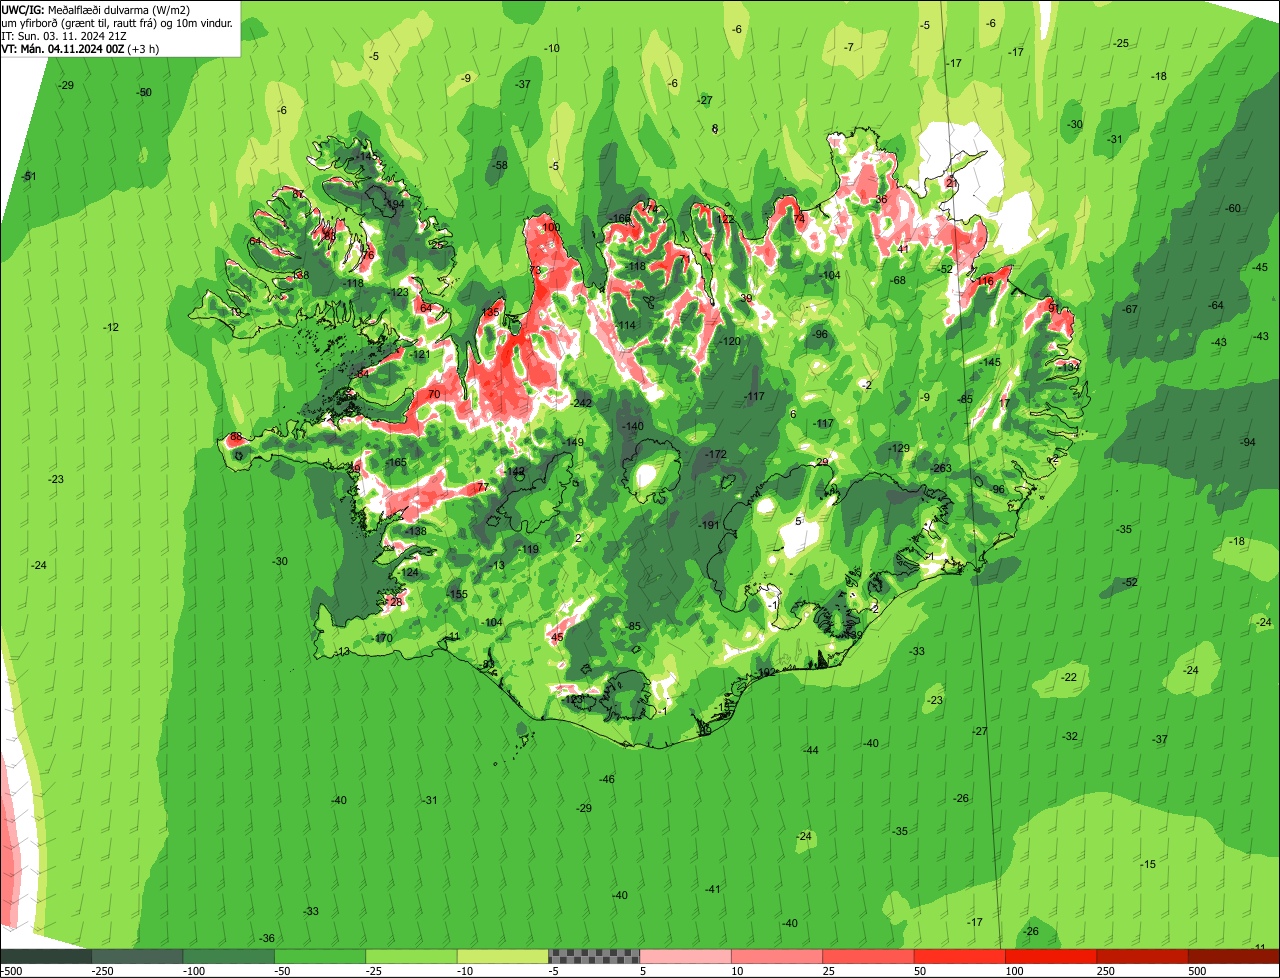The height and width of the screenshot is (978, 1280).
Task: Select the subtitle line 'um yfirborð (grænt til, rautt frá)'
Action: click(x=78, y=22)
